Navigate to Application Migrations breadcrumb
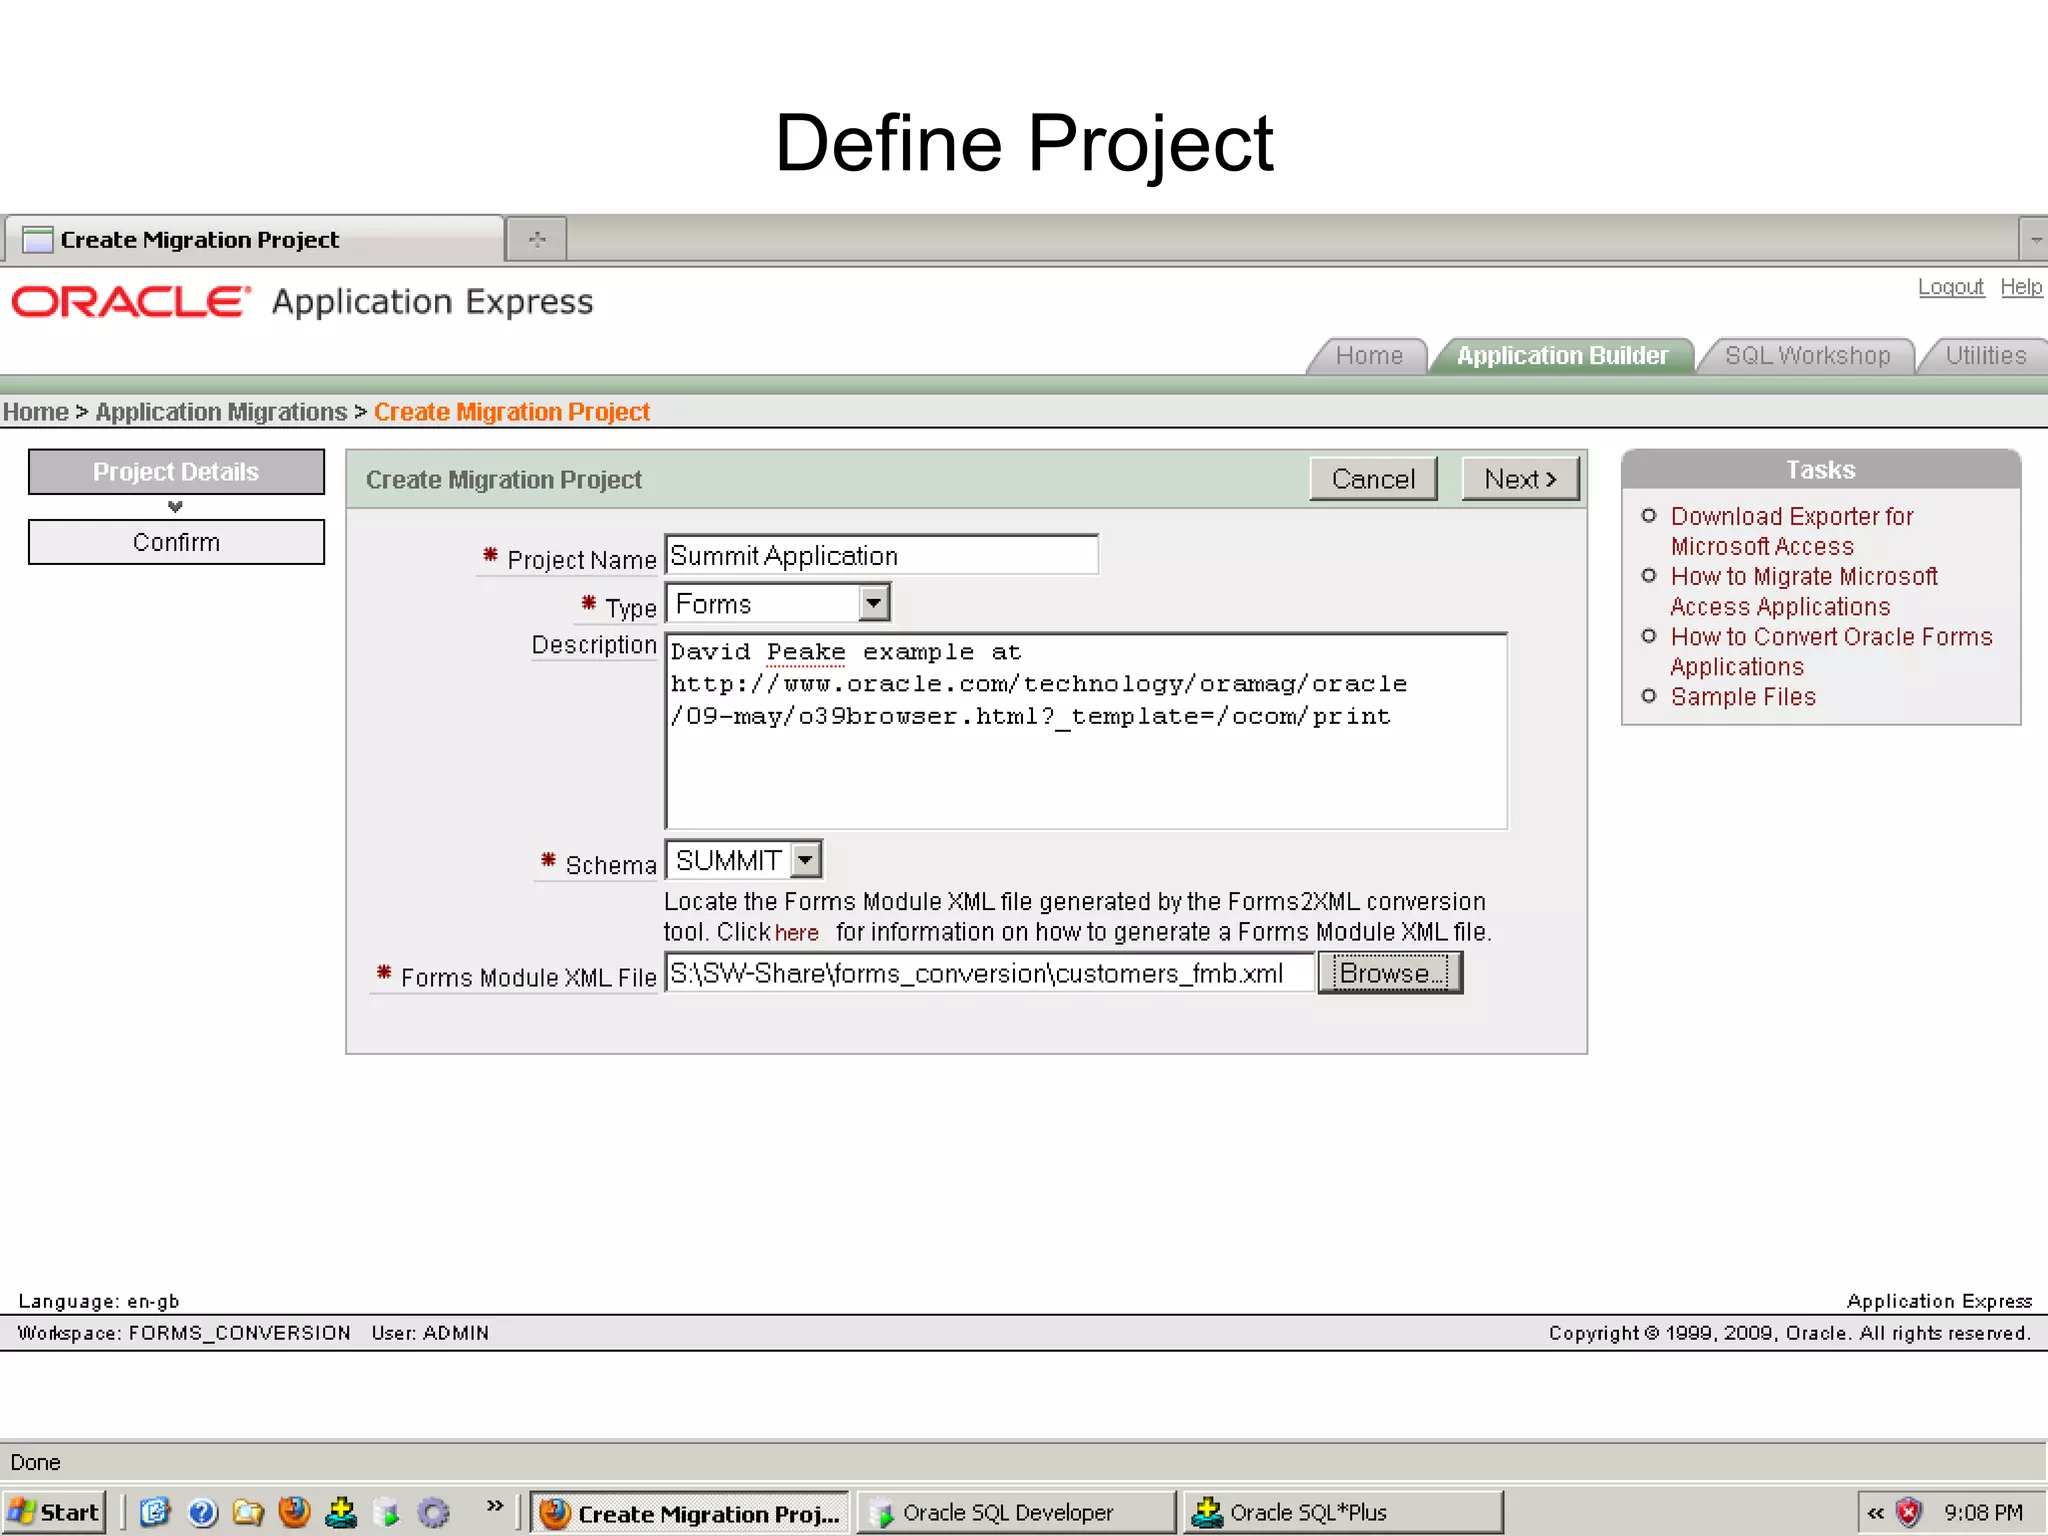The height and width of the screenshot is (1536, 2048). pyautogui.click(x=221, y=412)
